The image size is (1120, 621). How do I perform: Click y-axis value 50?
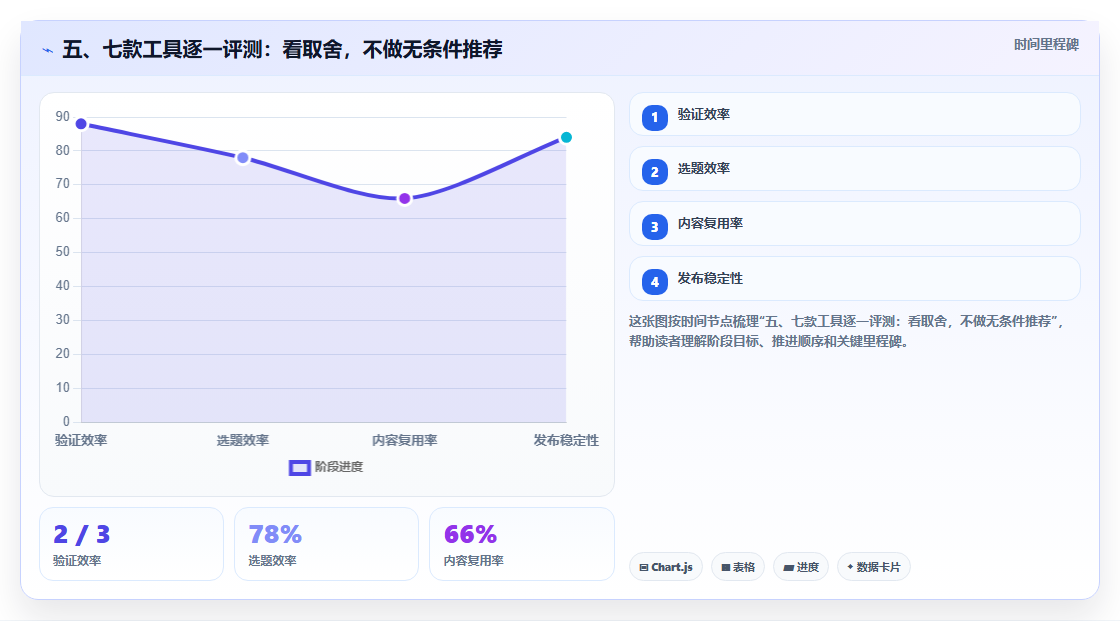pos(63,252)
